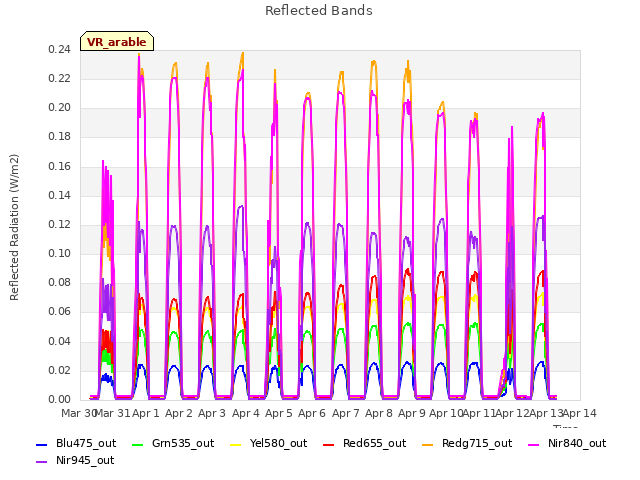Click the 0.20 y-axis value
The width and height of the screenshot is (640, 480).
(59, 108)
